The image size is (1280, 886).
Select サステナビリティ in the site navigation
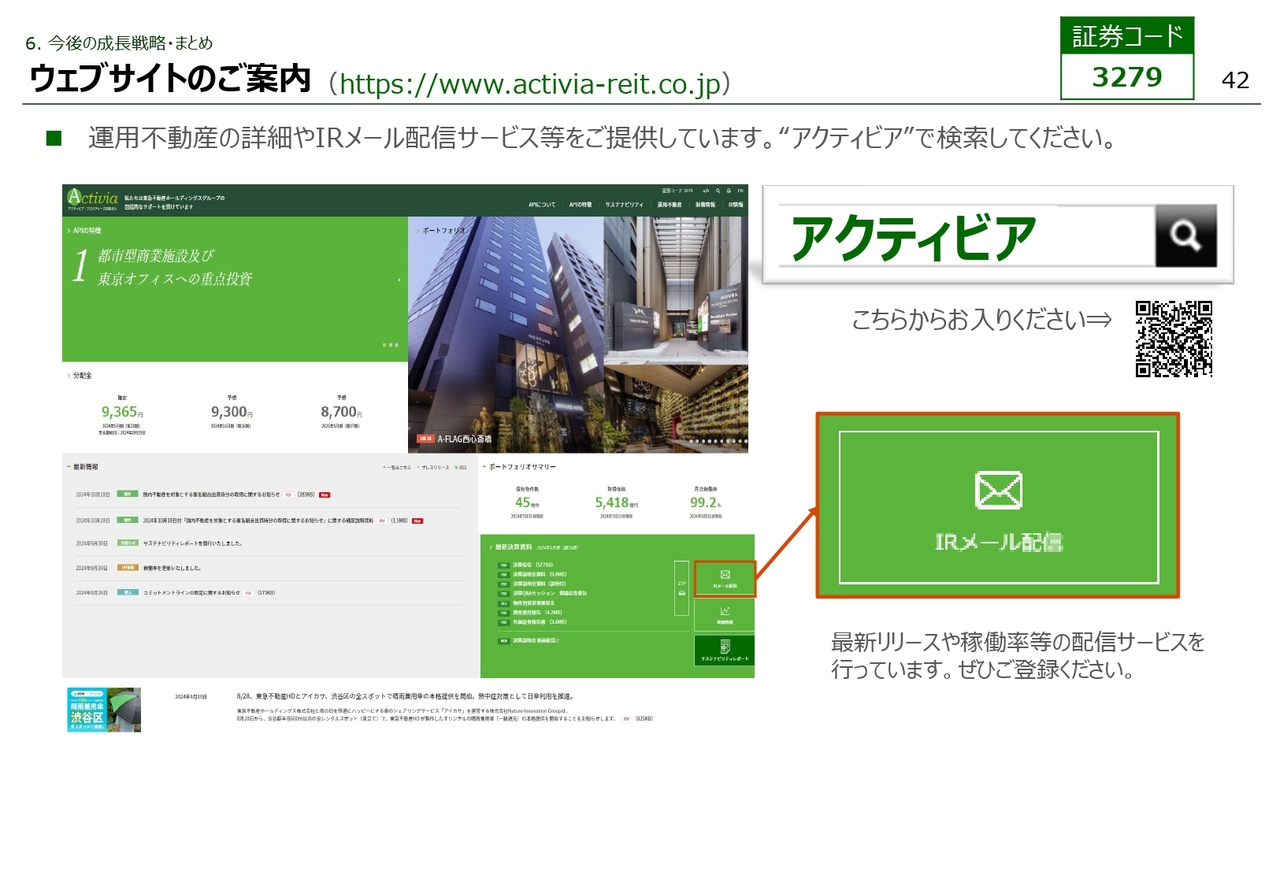coord(624,204)
